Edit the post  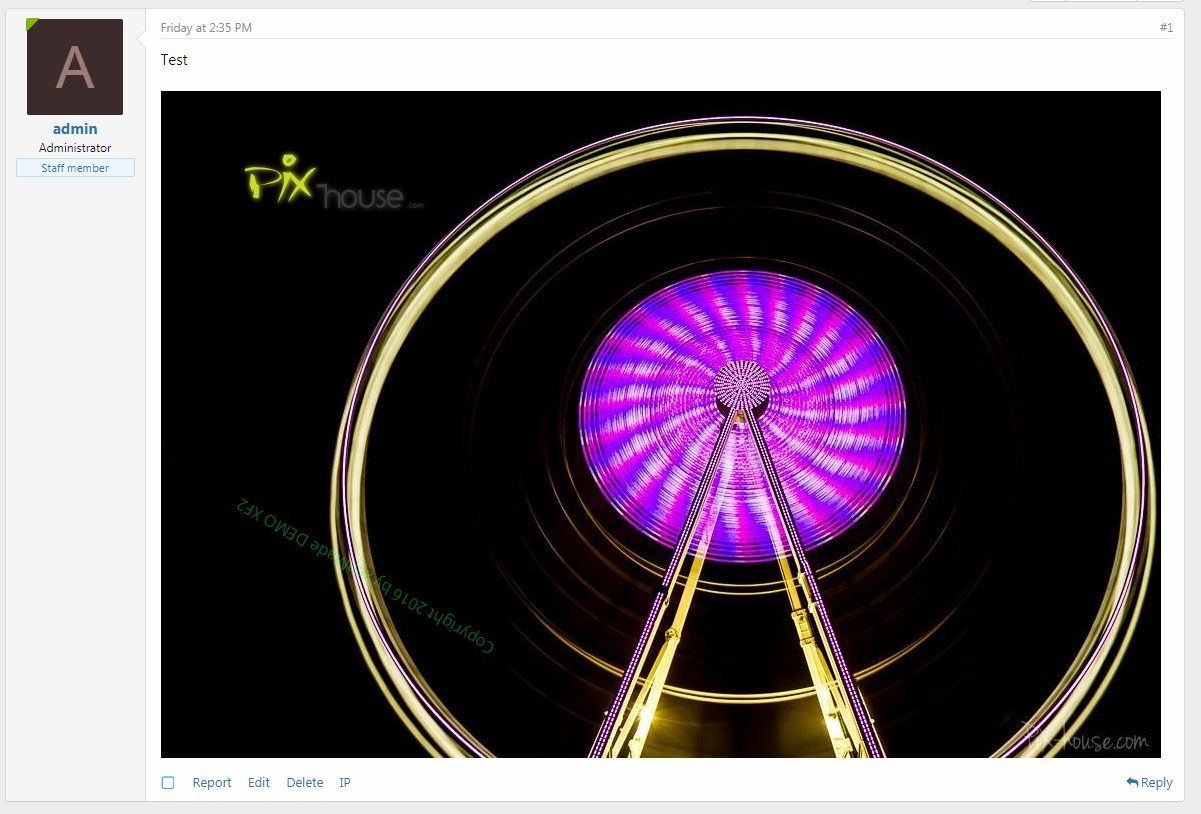[x=259, y=783]
